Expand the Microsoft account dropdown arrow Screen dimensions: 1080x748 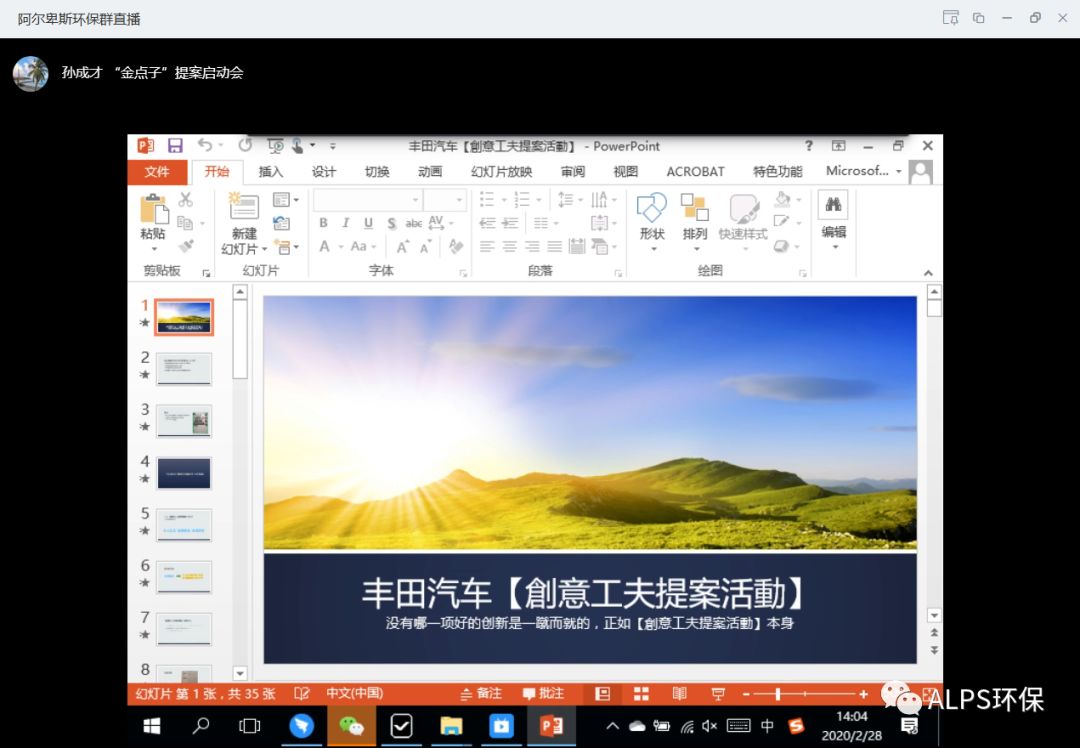[x=899, y=171]
